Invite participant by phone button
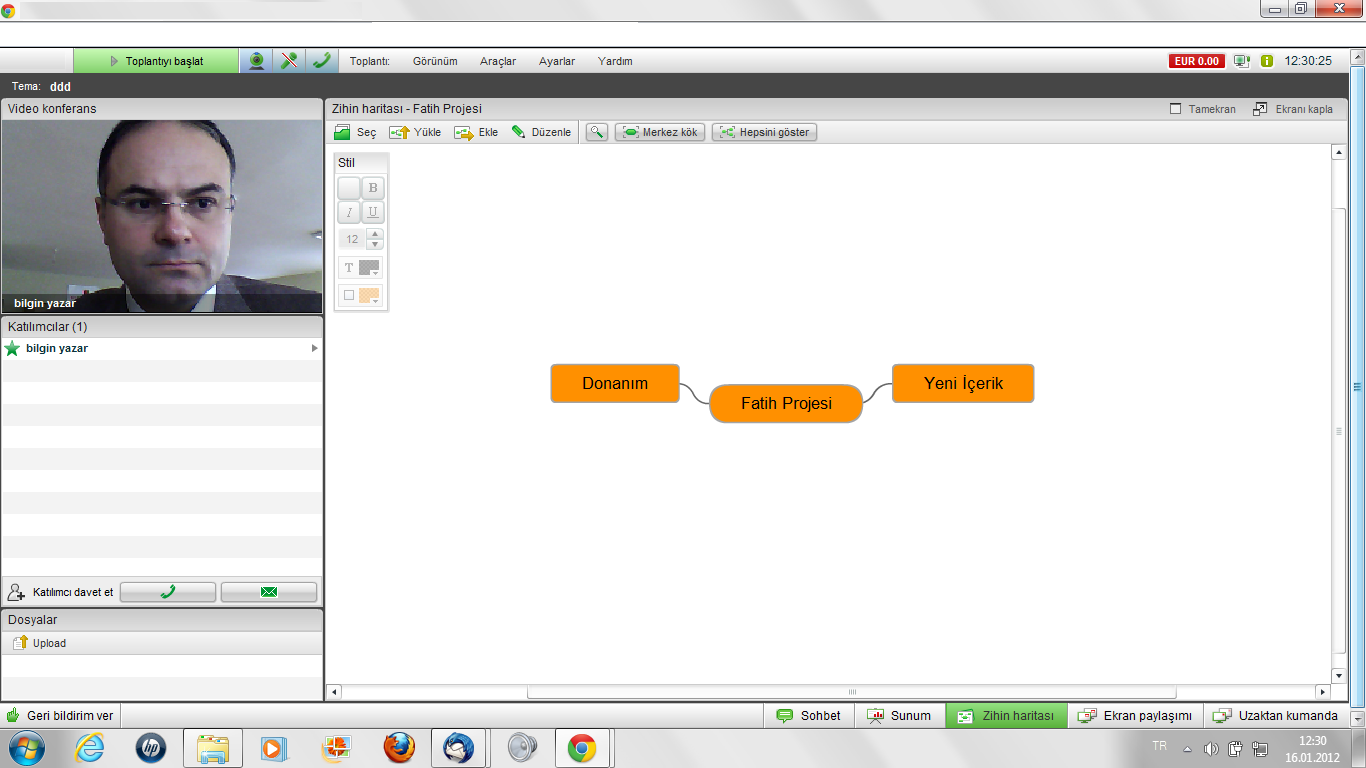Viewport: 1366px width, 768px height. tap(168, 592)
